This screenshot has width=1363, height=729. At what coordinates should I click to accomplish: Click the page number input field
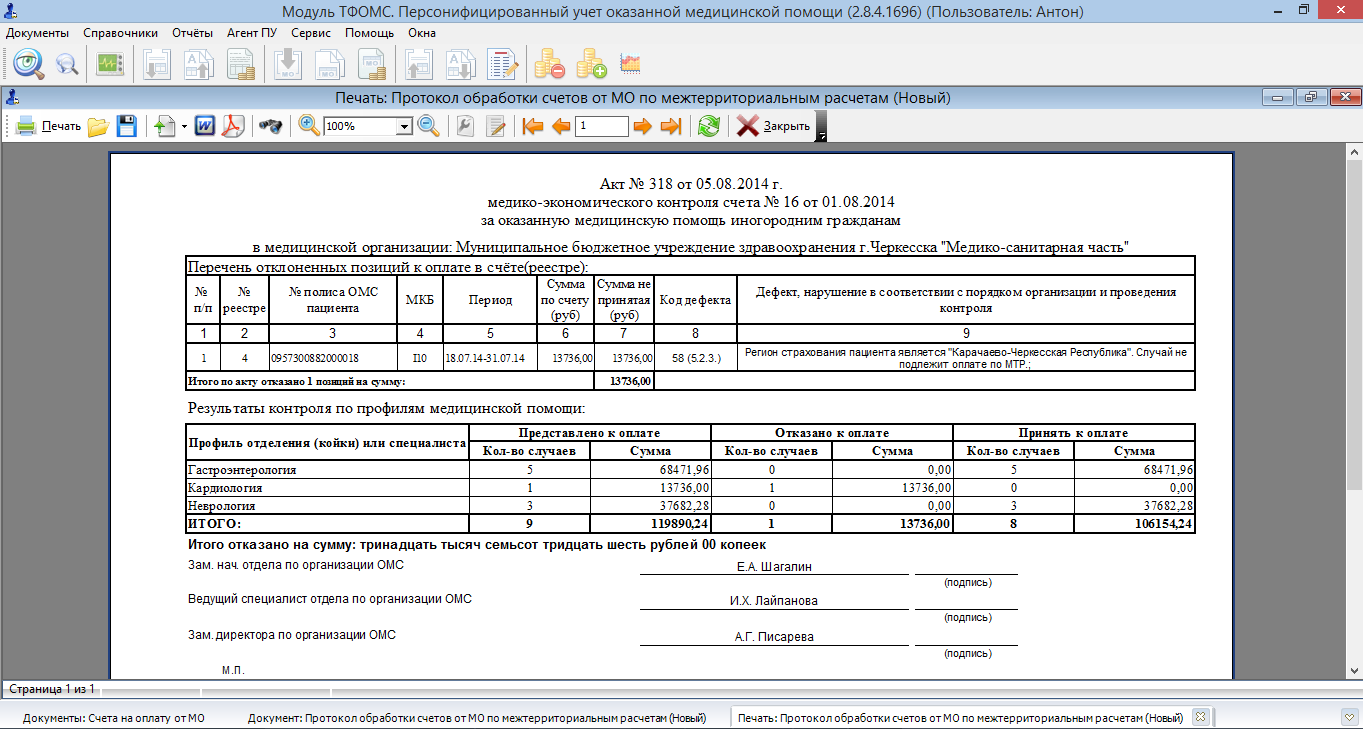602,127
